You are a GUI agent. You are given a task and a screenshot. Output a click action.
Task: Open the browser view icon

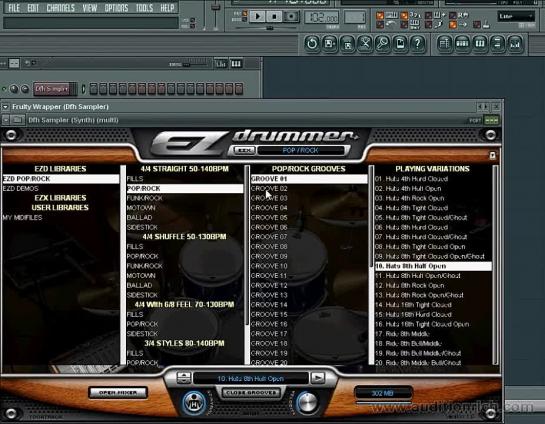(497, 44)
